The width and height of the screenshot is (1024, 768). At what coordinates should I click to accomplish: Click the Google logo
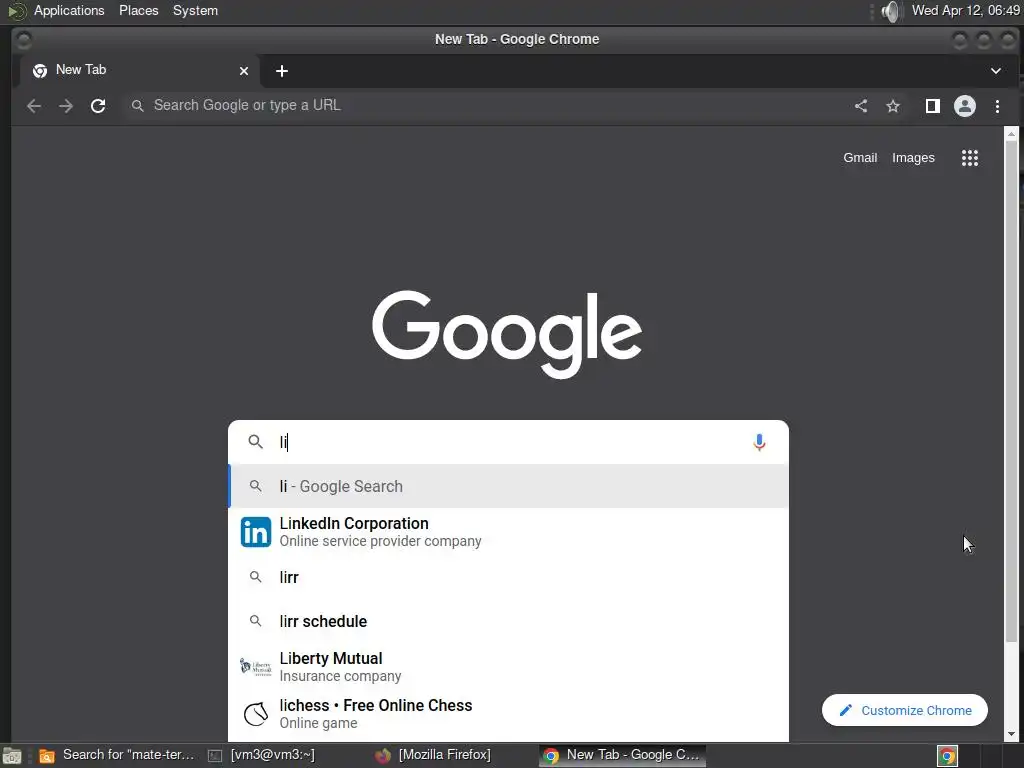point(507,334)
